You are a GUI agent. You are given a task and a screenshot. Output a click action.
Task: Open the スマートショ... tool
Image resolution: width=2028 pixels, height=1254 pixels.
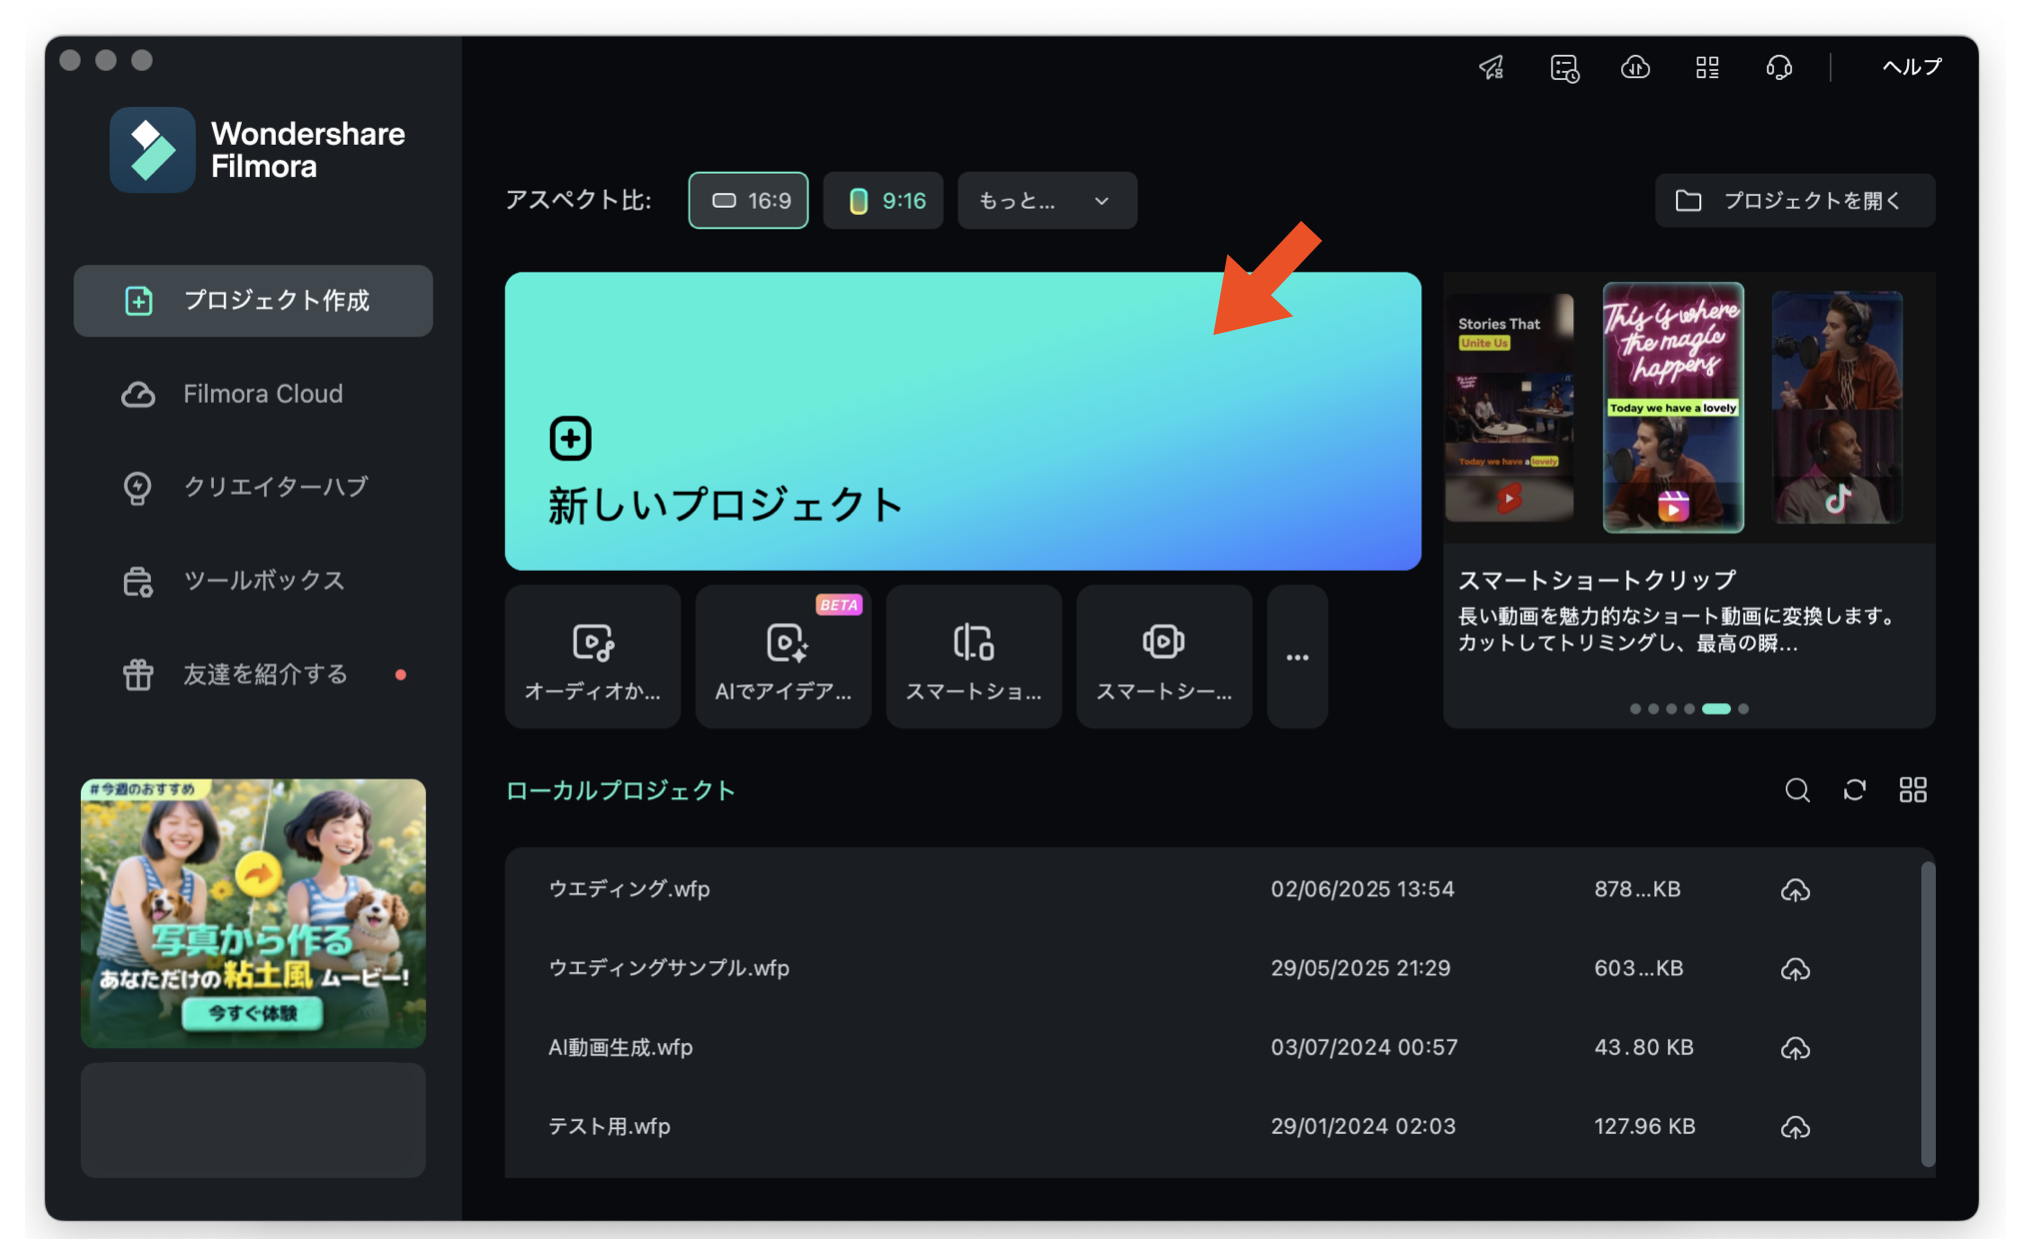tap(973, 657)
